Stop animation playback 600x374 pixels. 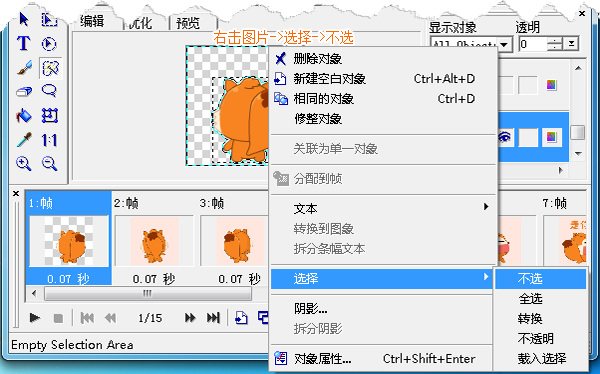click(58, 318)
